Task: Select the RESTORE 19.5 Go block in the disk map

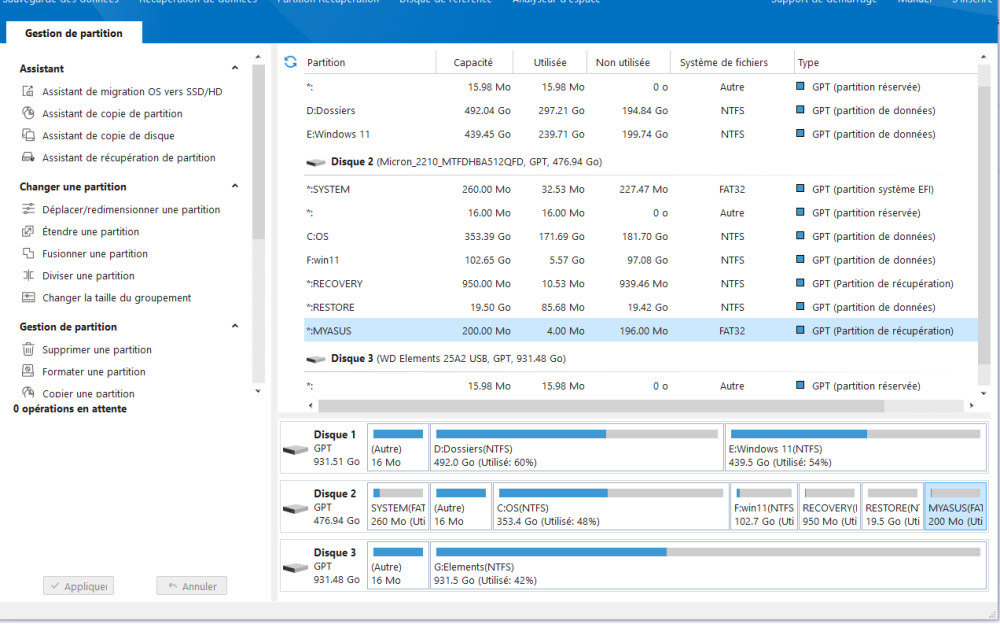Action: coord(893,507)
